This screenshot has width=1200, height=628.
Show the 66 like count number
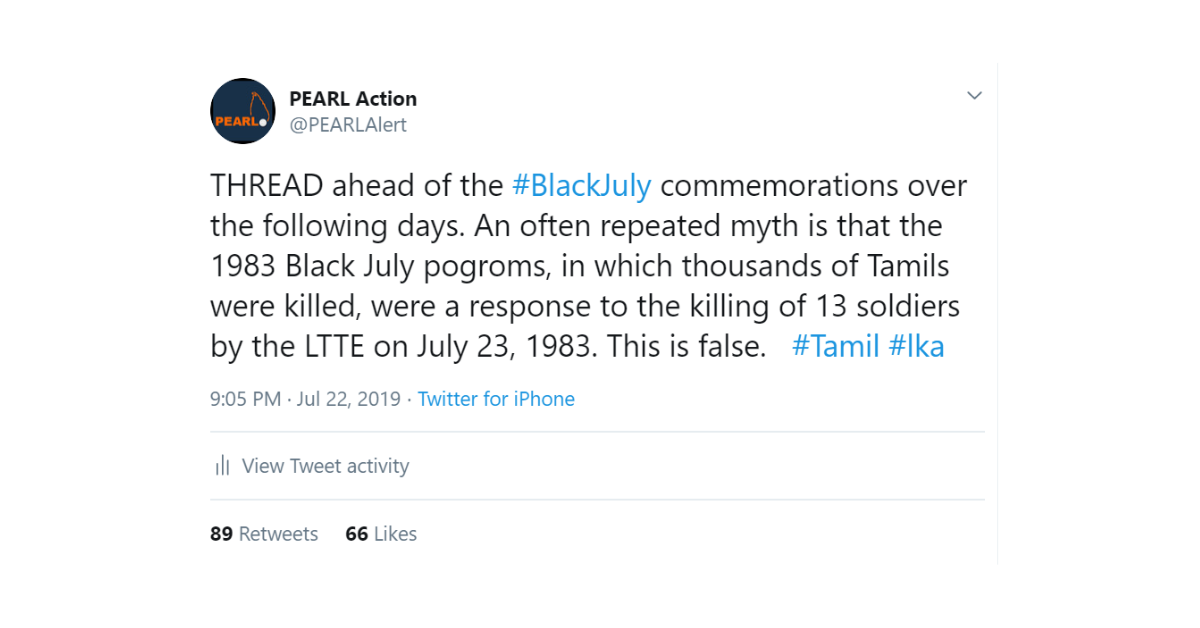point(357,534)
